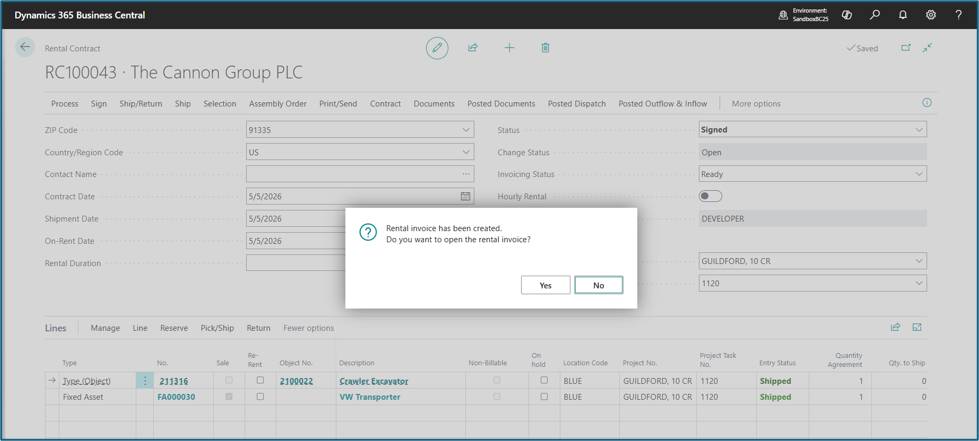Open Posted Outflow & Inflow menu
979x441 pixels.
662,104
